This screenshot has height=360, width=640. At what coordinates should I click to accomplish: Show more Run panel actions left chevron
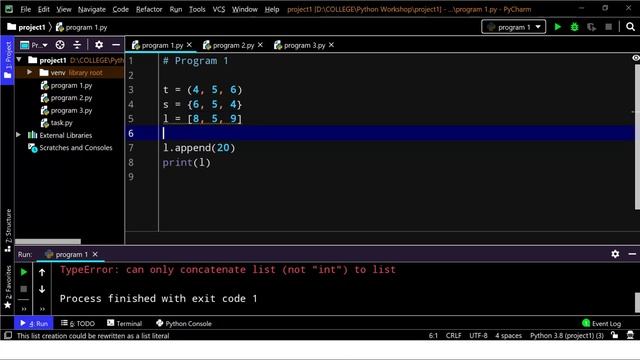click(x=24, y=309)
